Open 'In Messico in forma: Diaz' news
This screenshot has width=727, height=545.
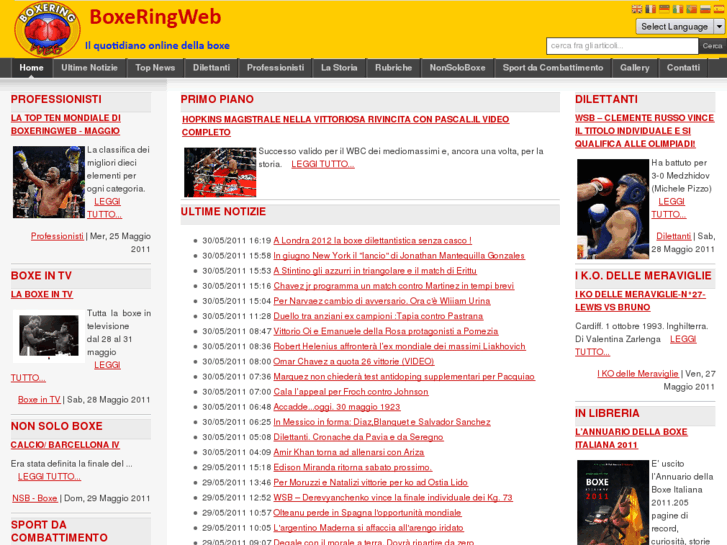point(382,422)
